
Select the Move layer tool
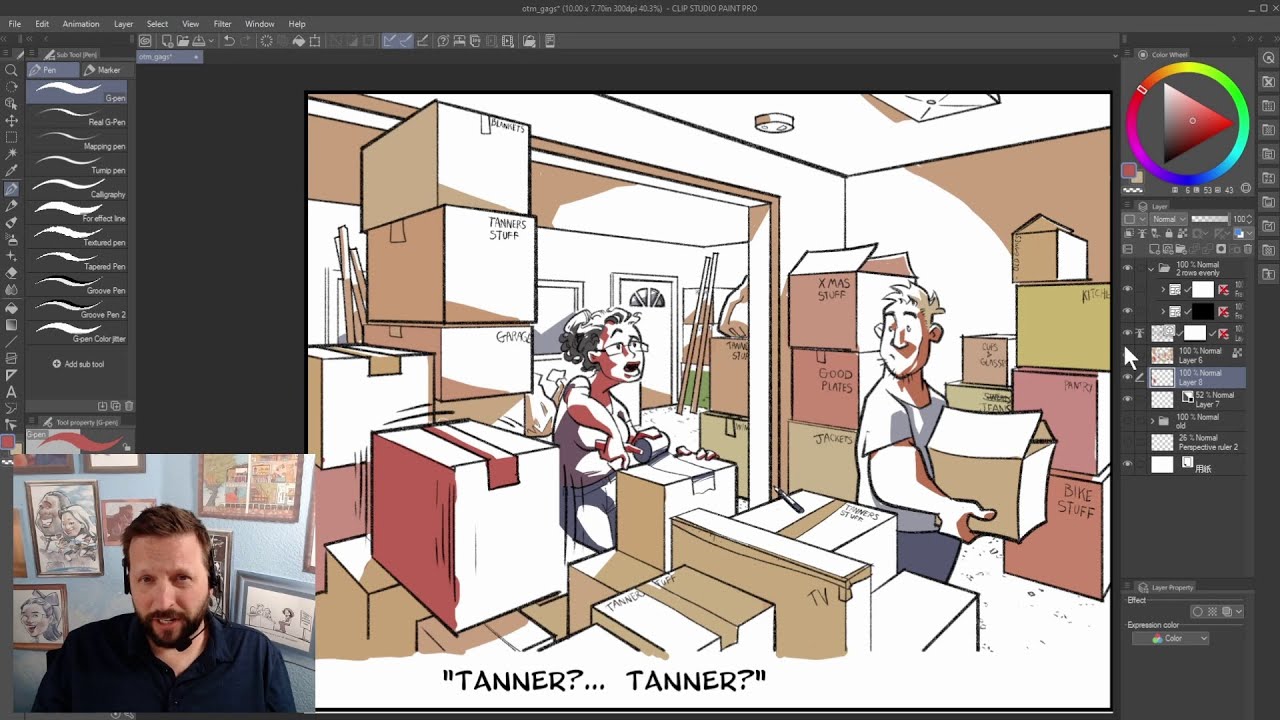(11, 121)
